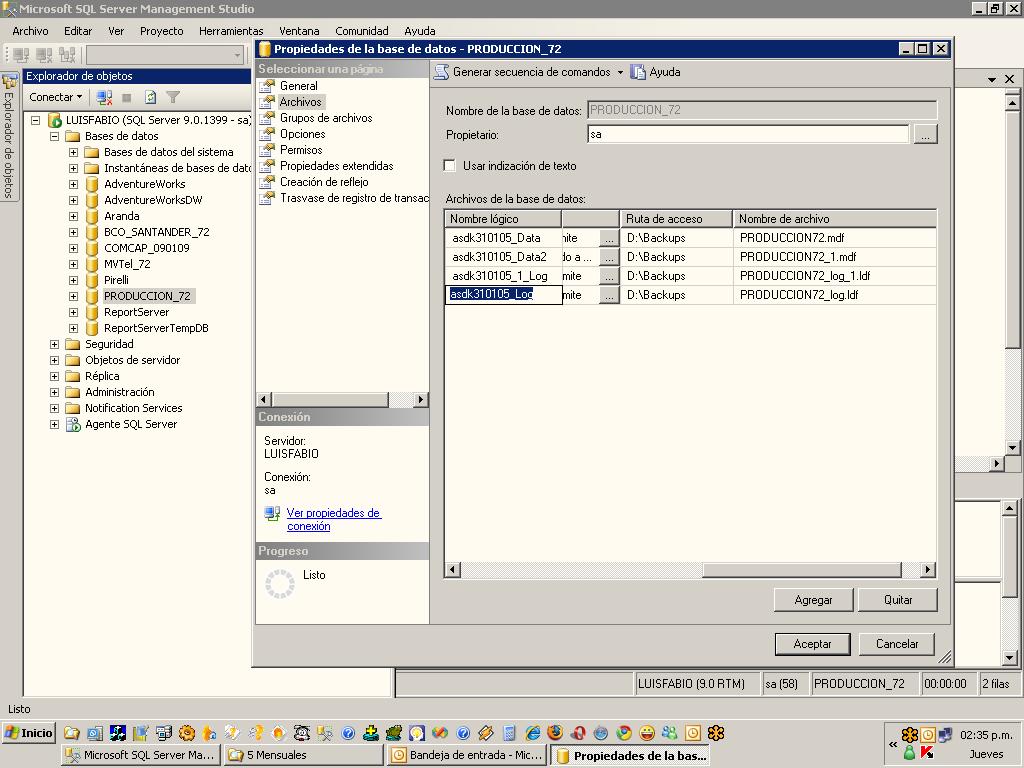
Task: Select the Creación de reflejo page
Action: pos(324,182)
